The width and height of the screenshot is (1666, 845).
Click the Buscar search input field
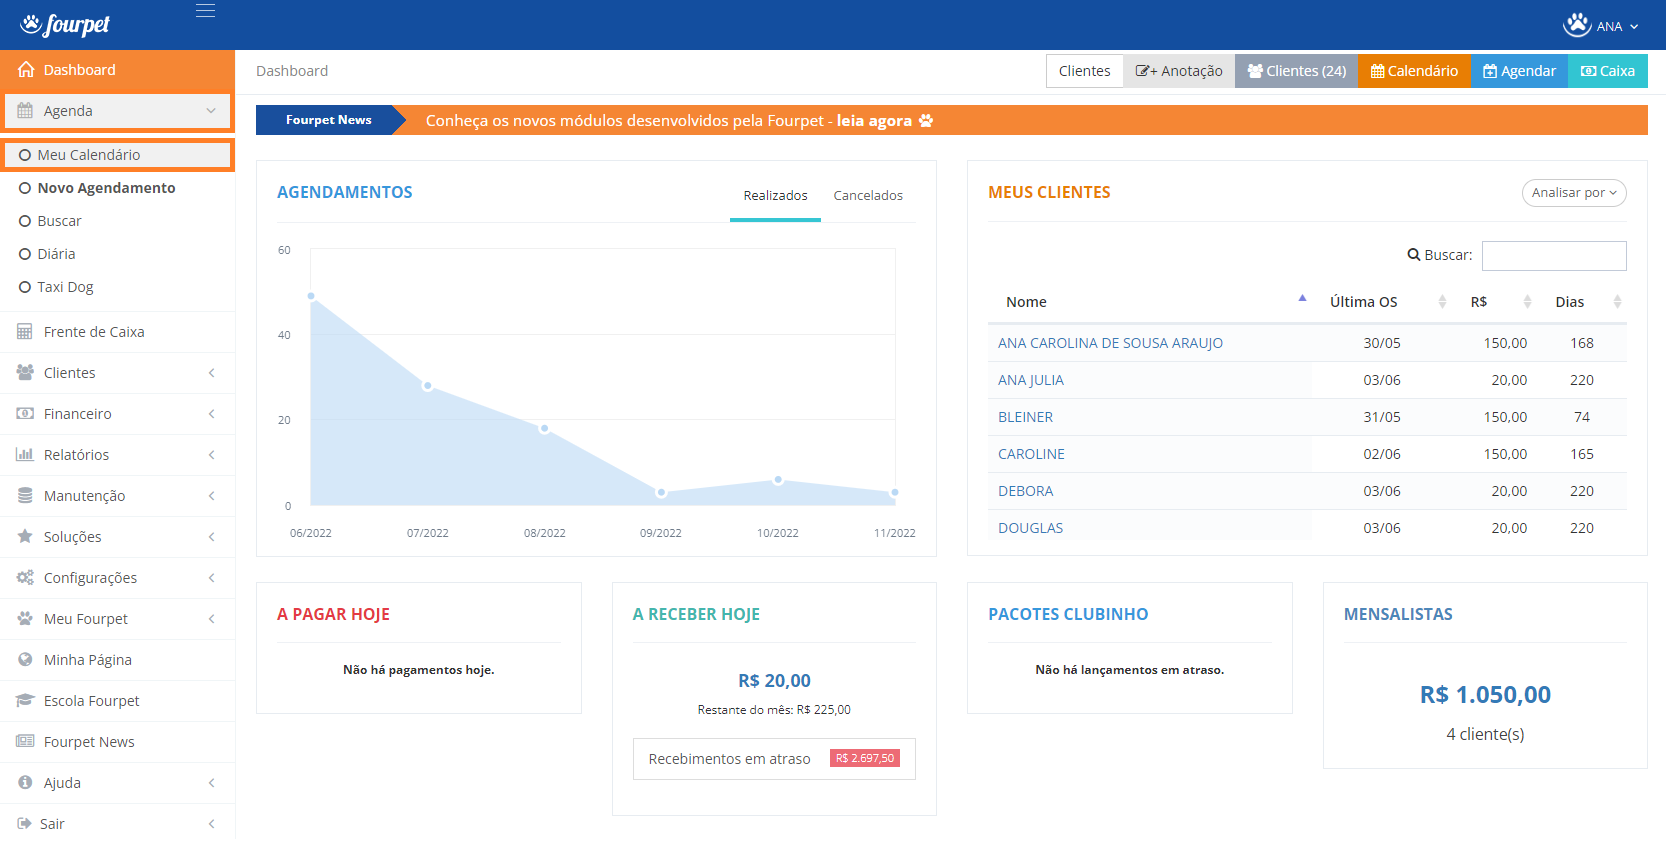click(x=1554, y=256)
